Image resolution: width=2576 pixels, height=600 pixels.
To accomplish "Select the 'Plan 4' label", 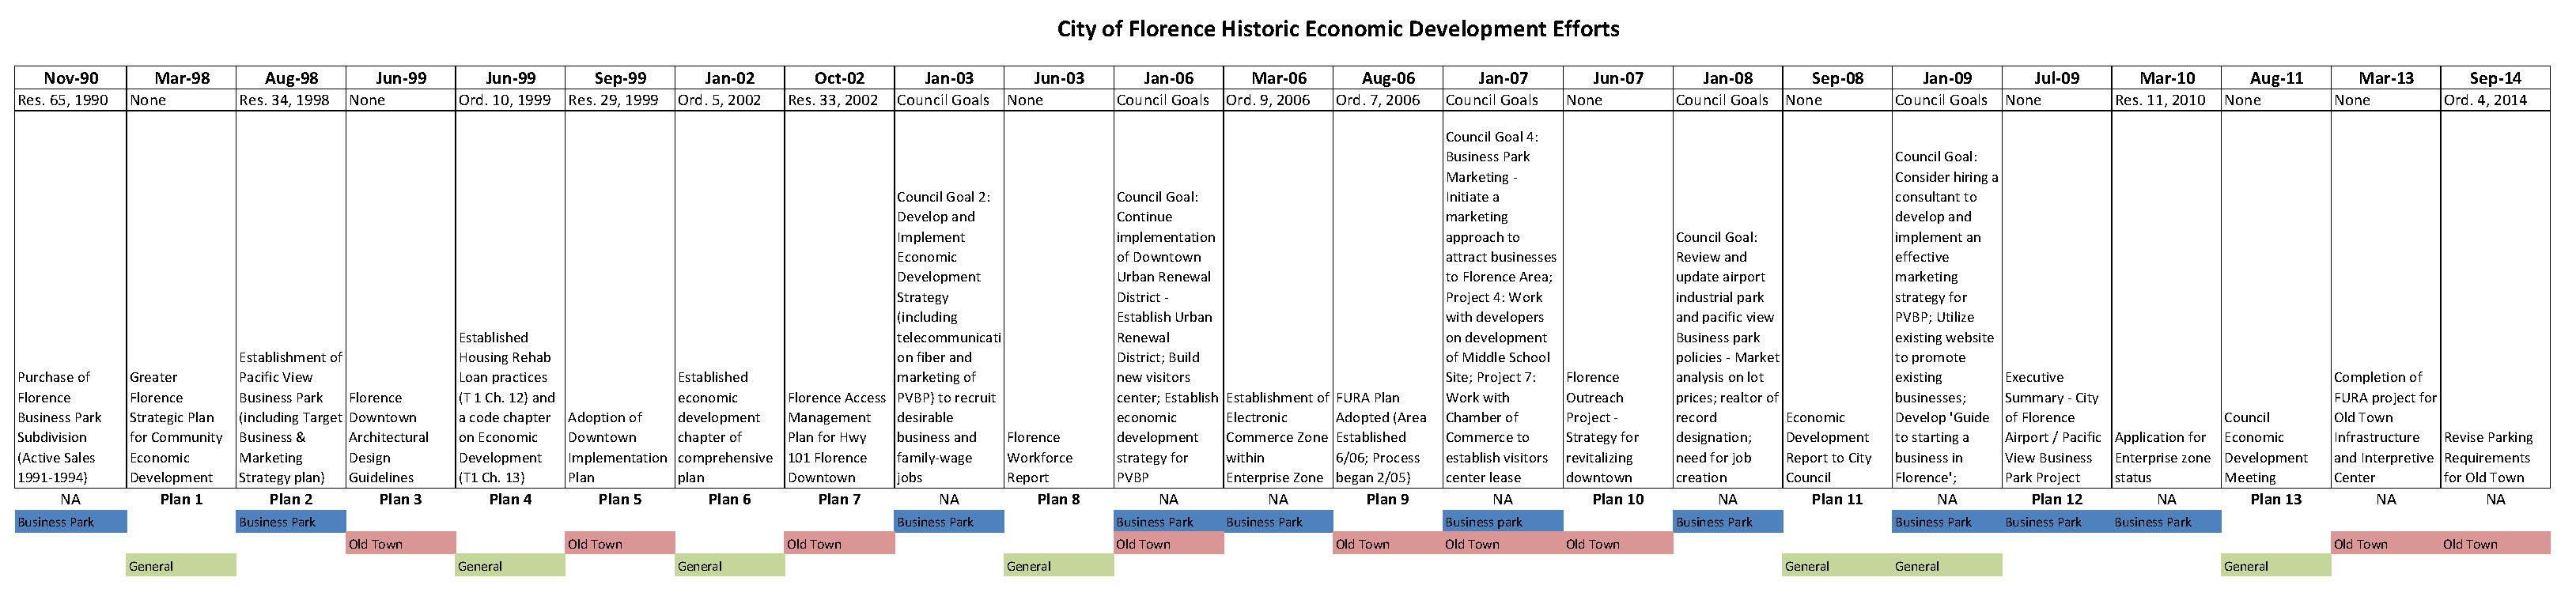I will 510,499.
